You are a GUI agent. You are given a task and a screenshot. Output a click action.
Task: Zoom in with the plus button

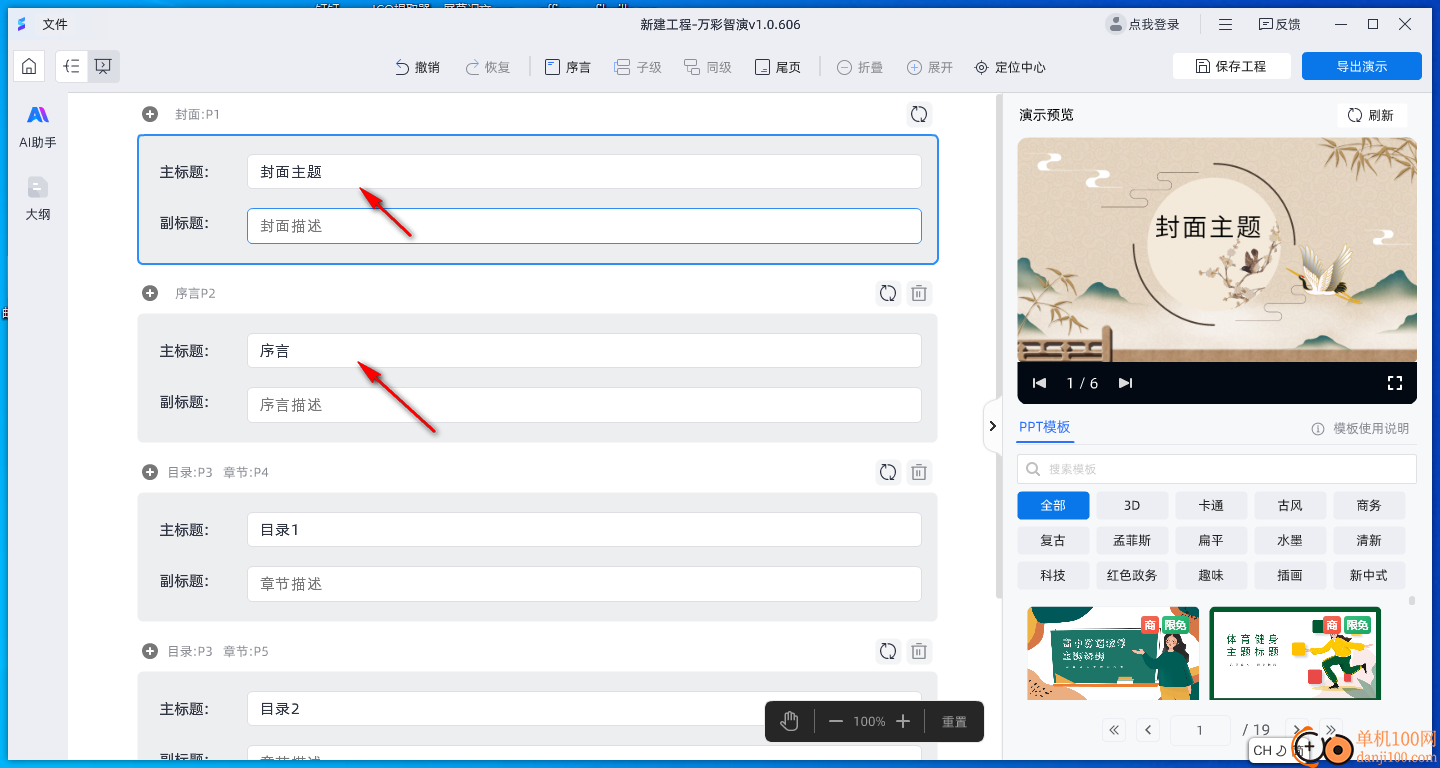click(903, 721)
